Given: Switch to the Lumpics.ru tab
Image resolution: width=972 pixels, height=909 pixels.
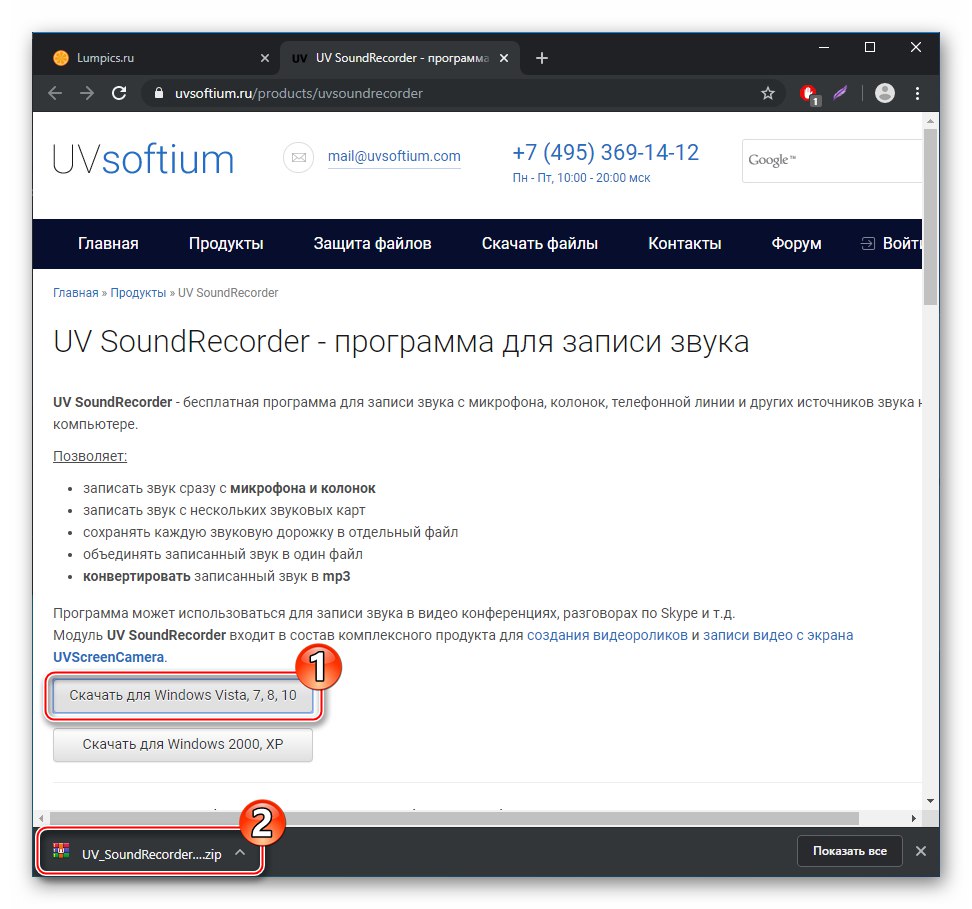Looking at the screenshot, I should [x=157, y=58].
